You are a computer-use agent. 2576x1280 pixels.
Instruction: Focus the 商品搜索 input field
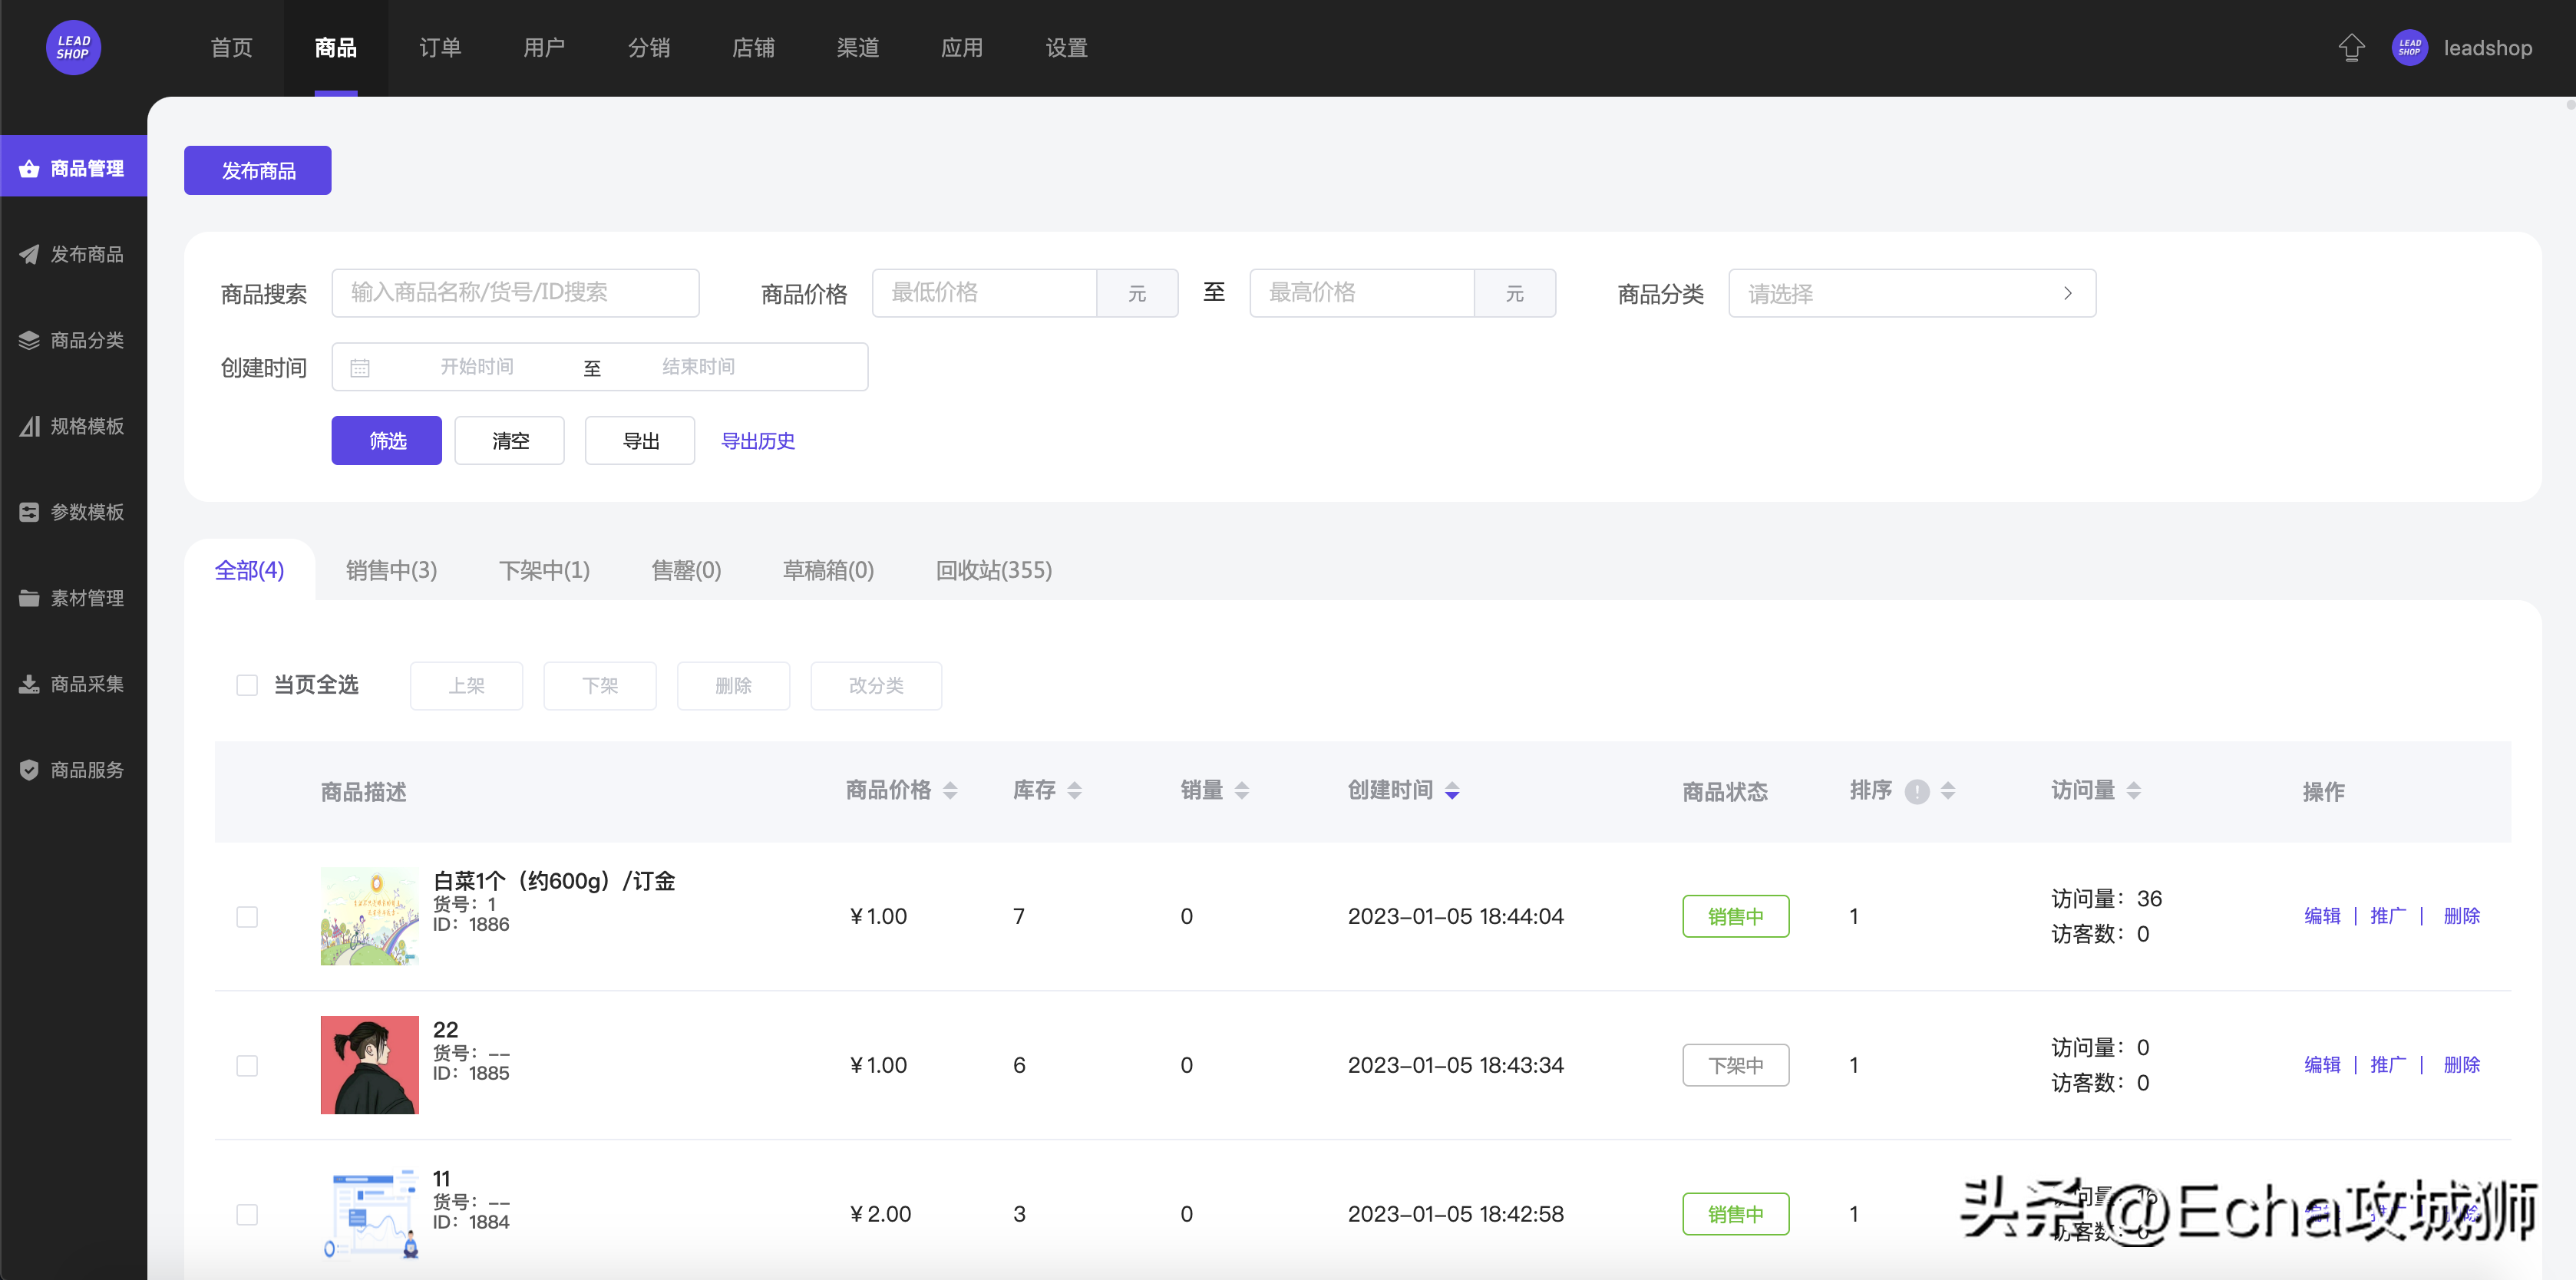click(515, 293)
